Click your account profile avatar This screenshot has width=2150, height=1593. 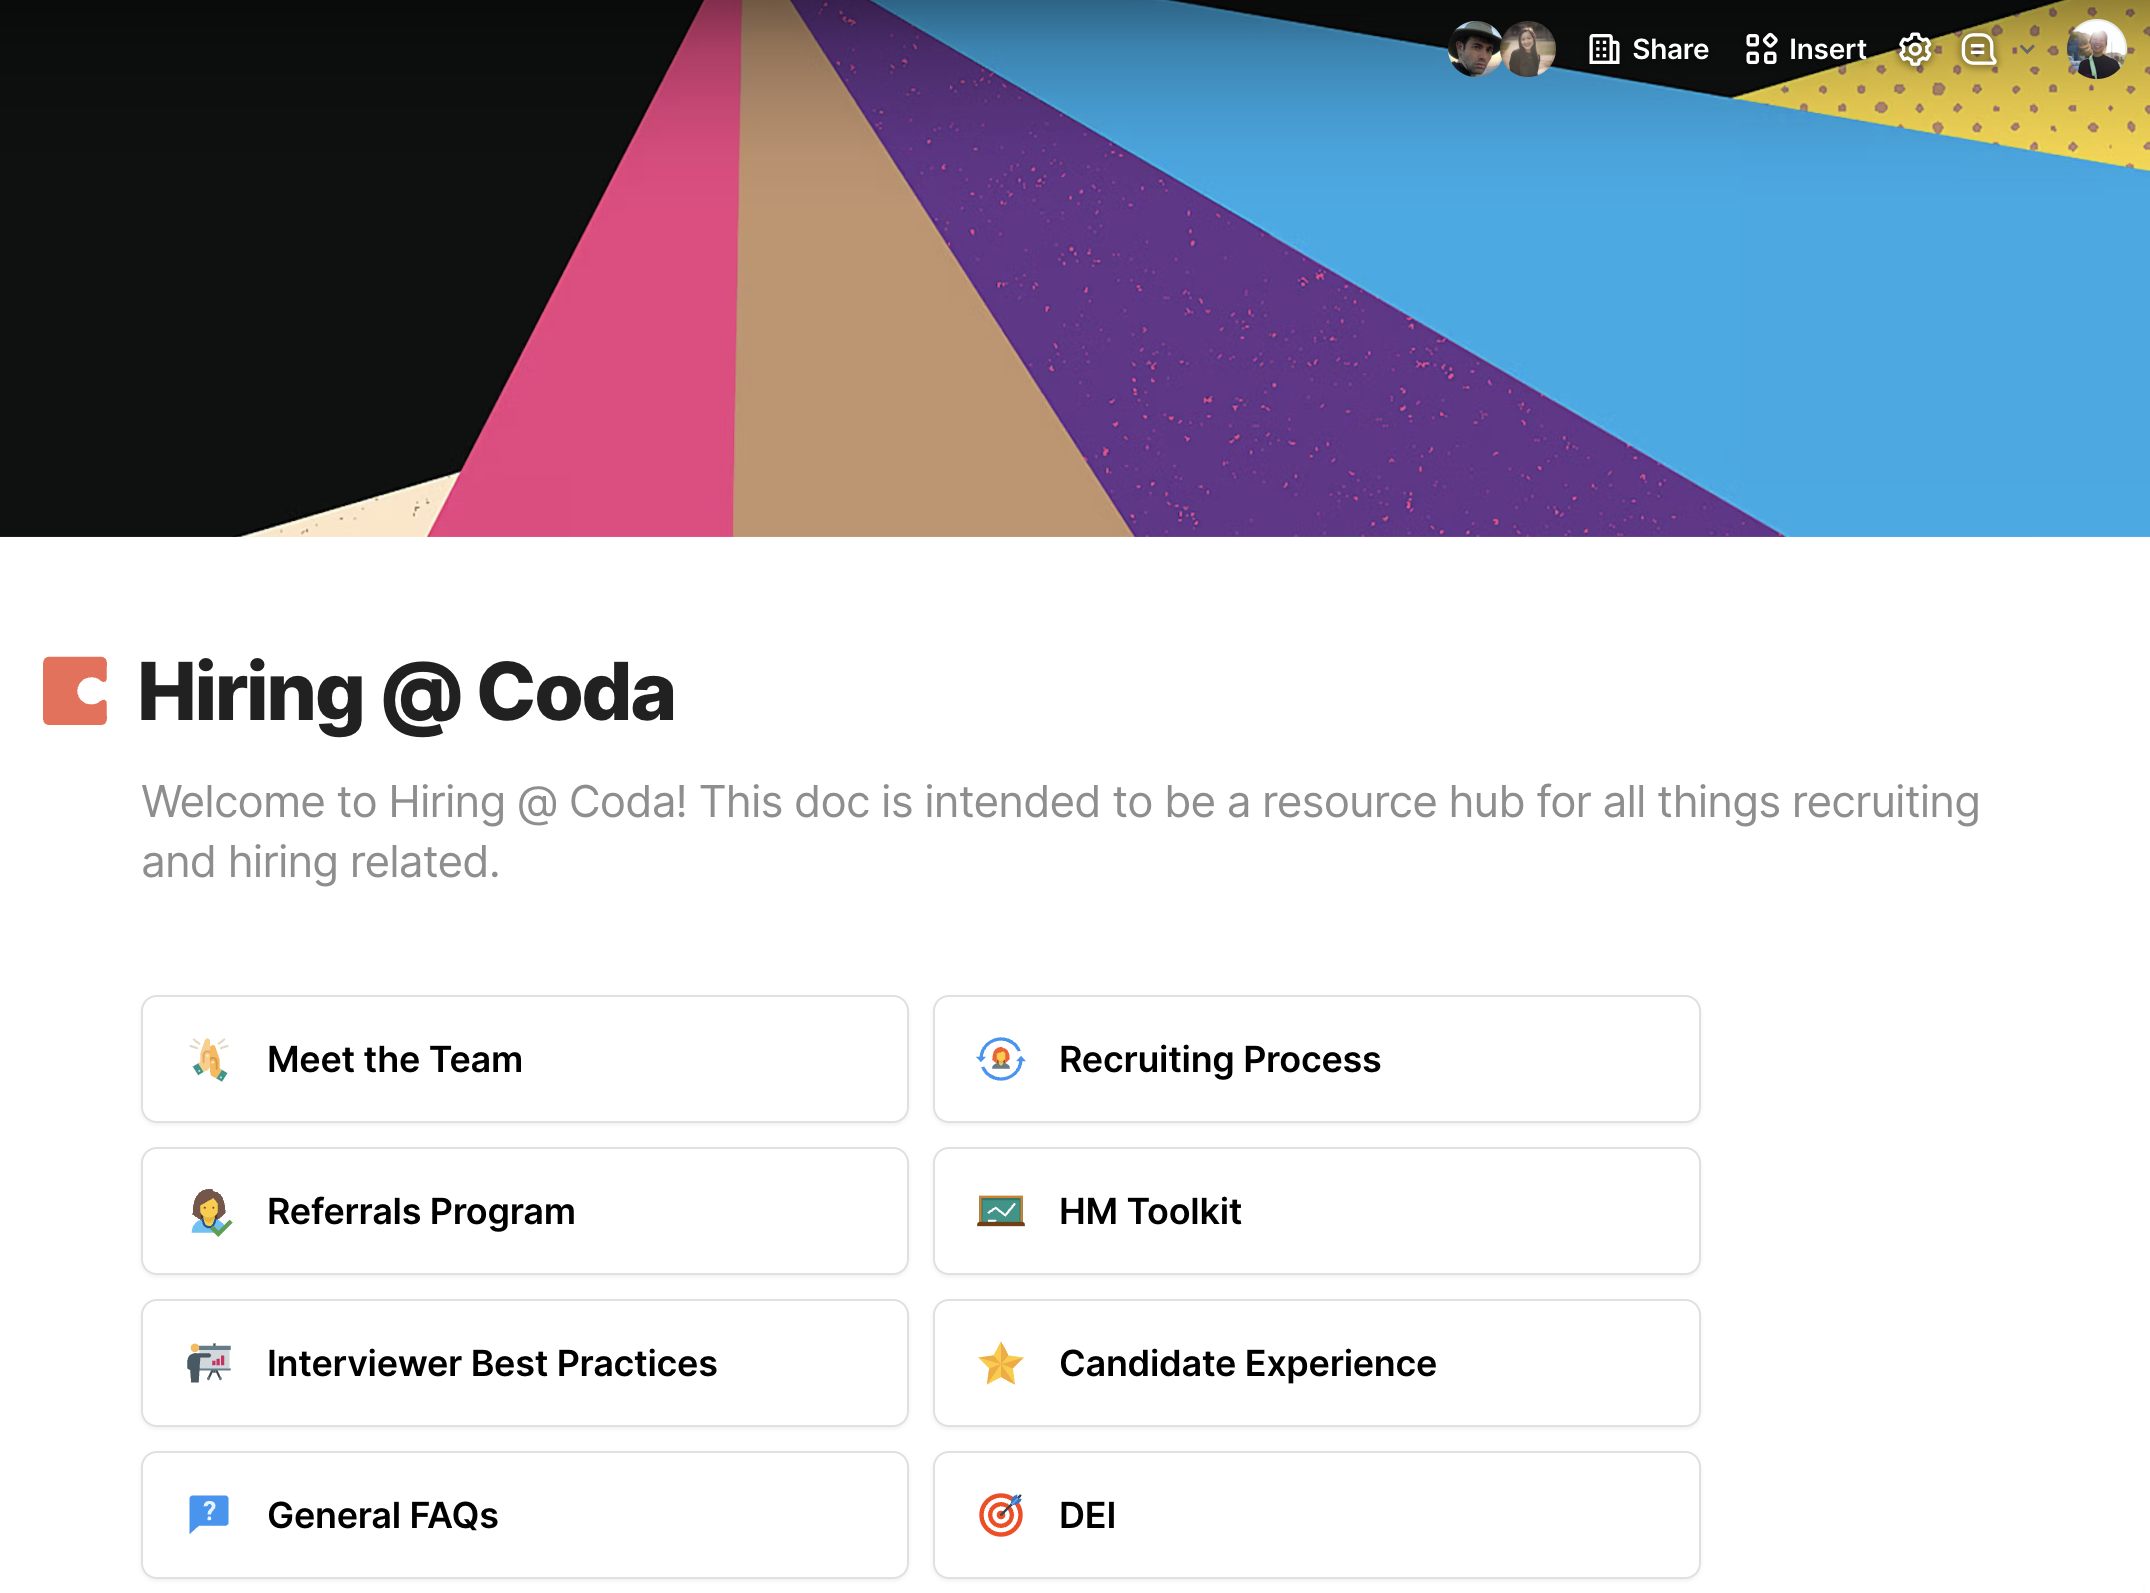pos(2096,49)
